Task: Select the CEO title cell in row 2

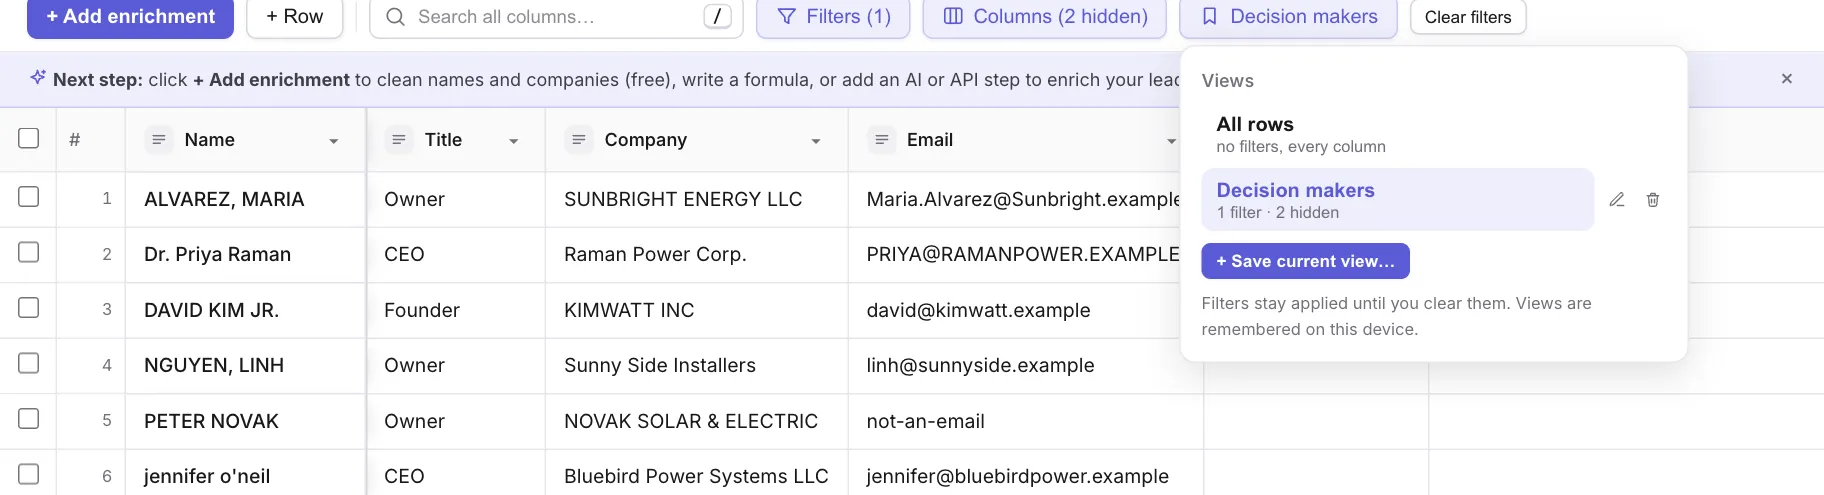Action: 456,254
